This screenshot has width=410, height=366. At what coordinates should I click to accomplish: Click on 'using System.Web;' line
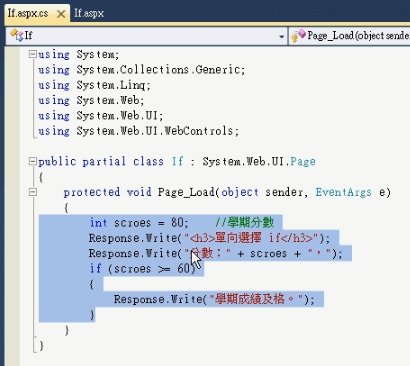[x=91, y=100]
